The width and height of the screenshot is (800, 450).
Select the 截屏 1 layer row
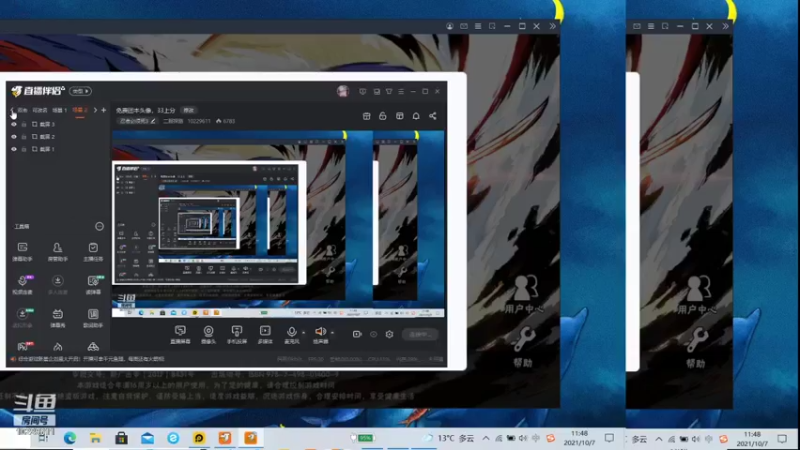59,149
